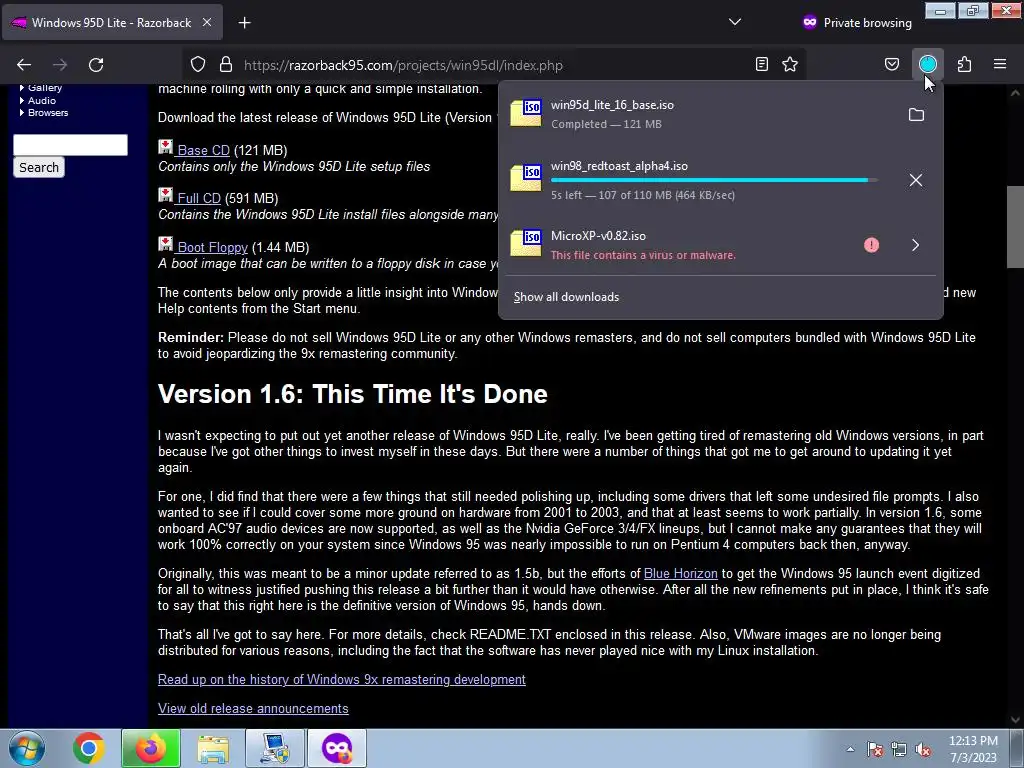Click the network tray icon
Image resolution: width=1024 pixels, height=768 pixels.
point(899,749)
